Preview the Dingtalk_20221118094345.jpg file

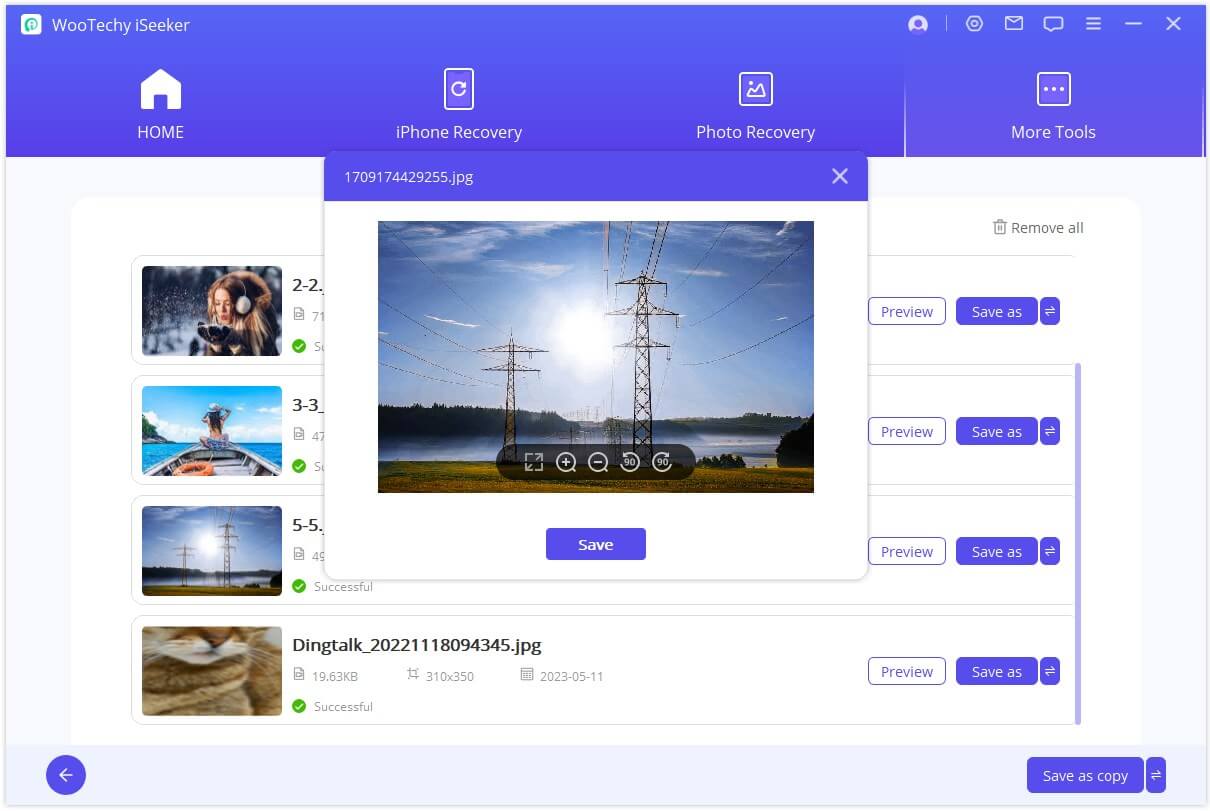906,672
